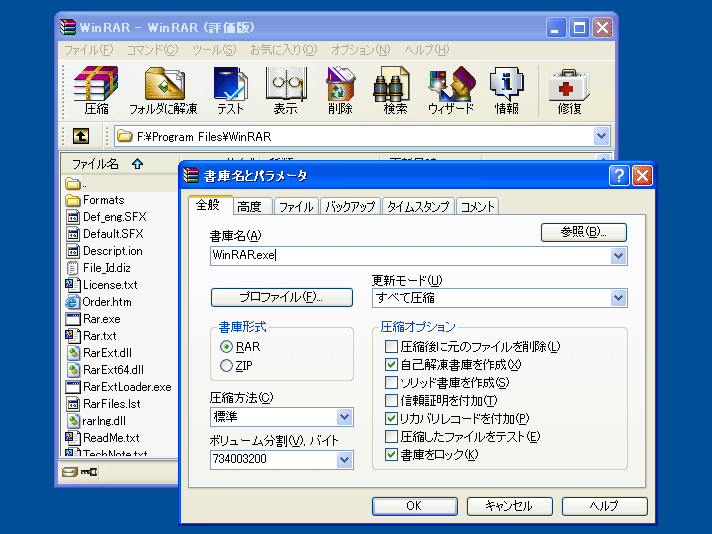Click the drive icon in WinRAR status bar

(x=70, y=472)
